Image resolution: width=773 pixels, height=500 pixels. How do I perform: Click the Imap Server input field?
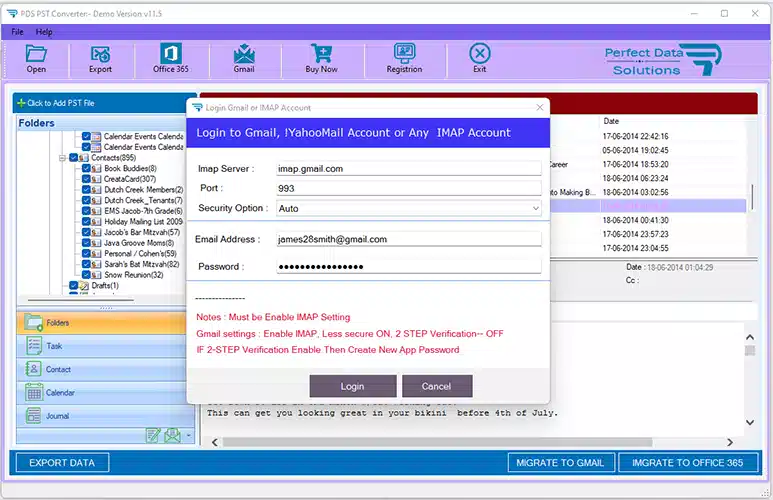point(409,169)
